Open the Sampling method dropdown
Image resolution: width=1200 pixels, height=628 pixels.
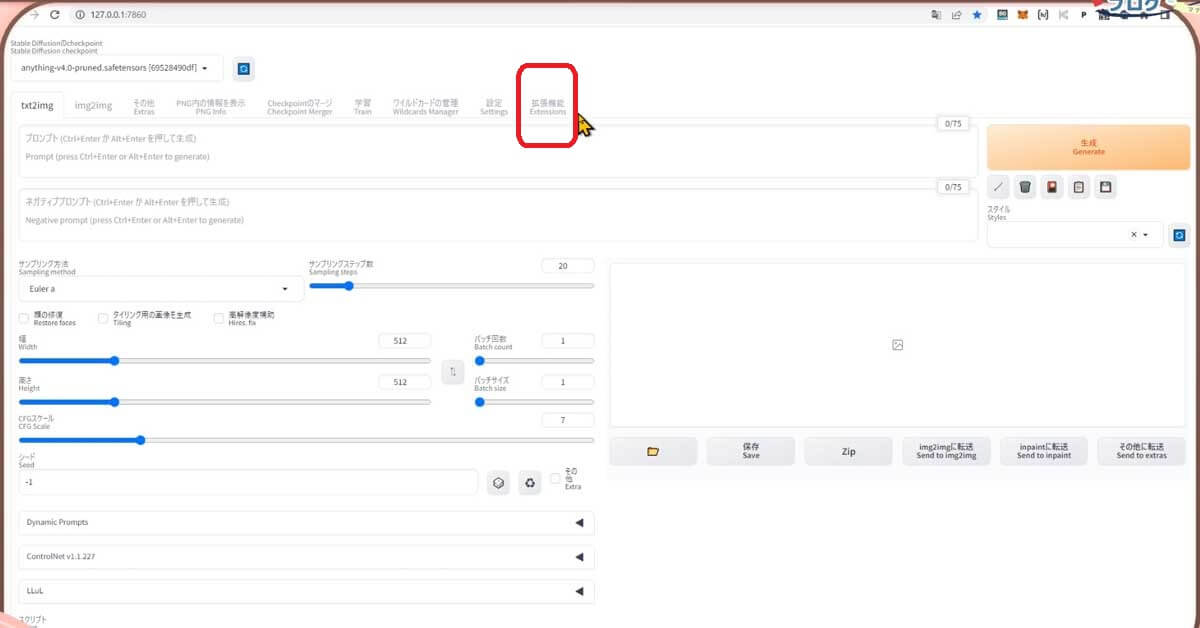(161, 289)
